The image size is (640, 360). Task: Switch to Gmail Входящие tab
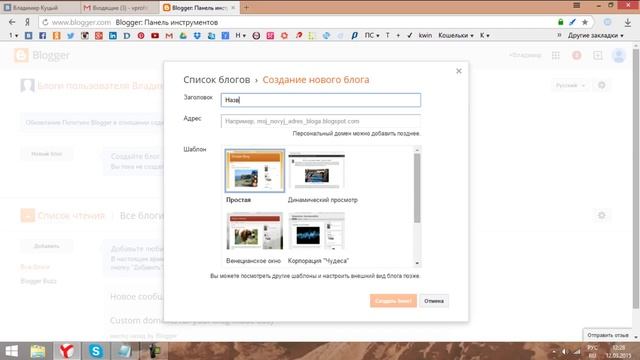(x=120, y=8)
